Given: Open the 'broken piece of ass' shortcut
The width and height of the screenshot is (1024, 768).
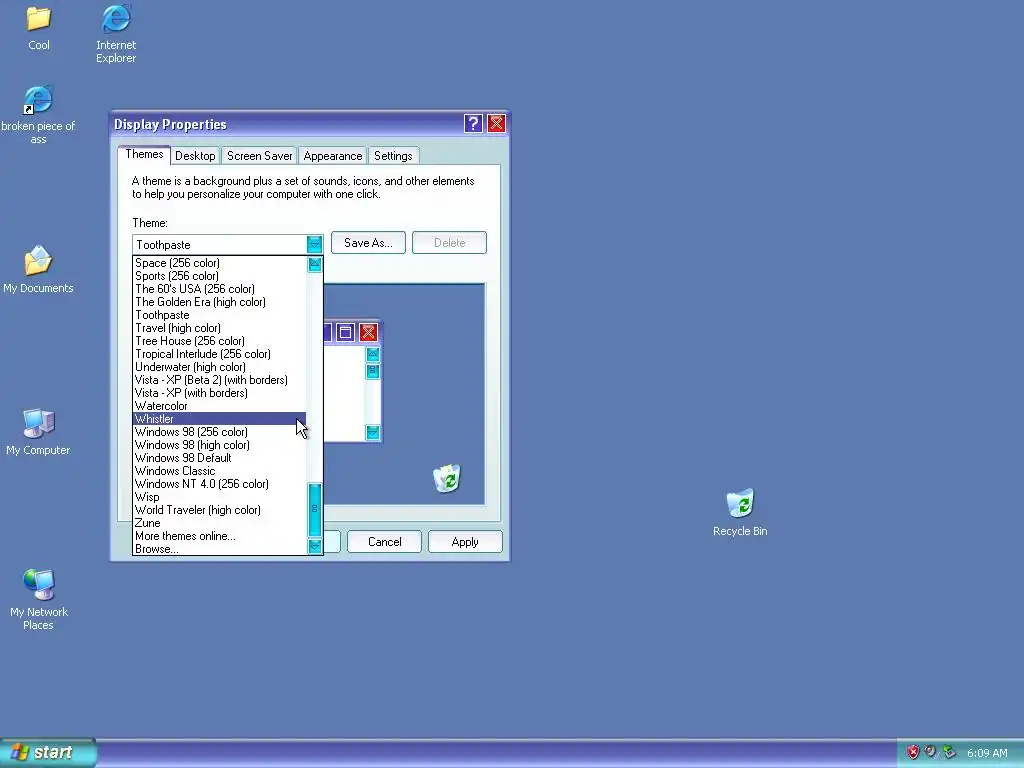Looking at the screenshot, I should (38, 114).
